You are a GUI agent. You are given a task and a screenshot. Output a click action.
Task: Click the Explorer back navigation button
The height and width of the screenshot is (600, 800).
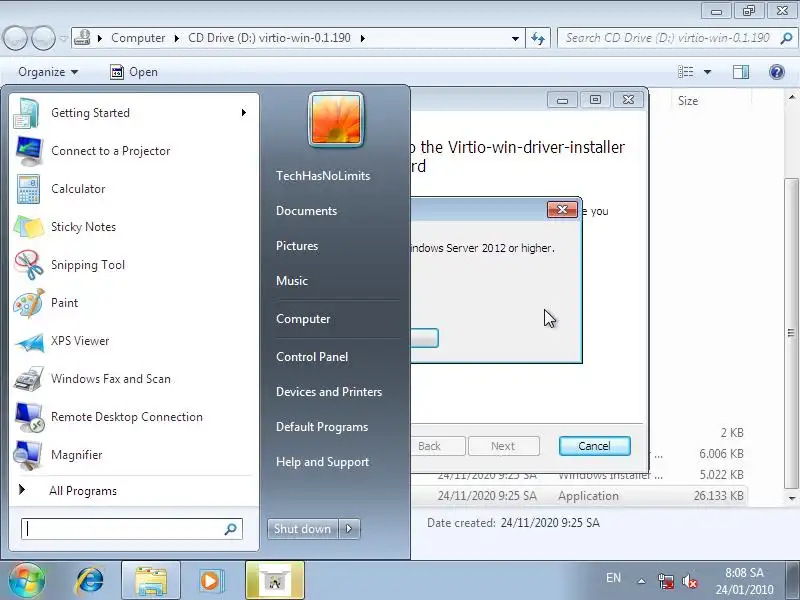pos(16,38)
